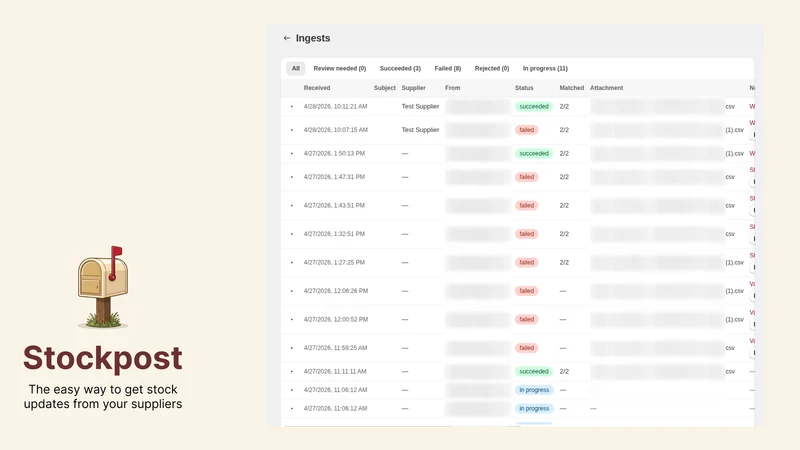Click the Status column header
Image resolution: width=800 pixels, height=450 pixels.
click(524, 88)
